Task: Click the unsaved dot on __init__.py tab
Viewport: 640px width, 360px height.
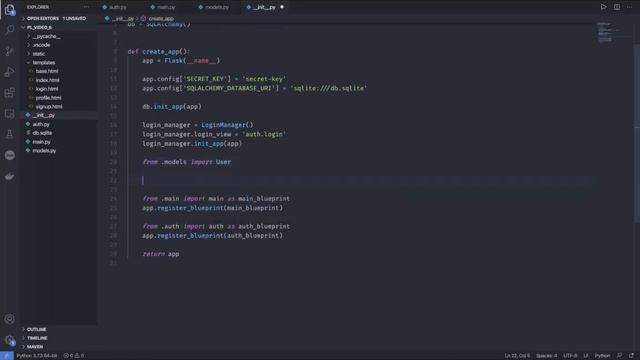Action: [282, 7]
